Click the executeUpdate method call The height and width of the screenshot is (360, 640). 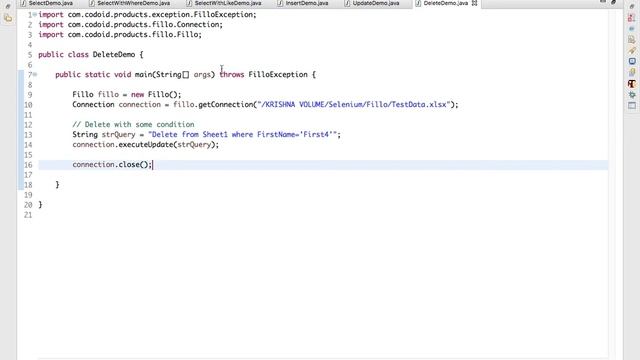tap(146, 145)
